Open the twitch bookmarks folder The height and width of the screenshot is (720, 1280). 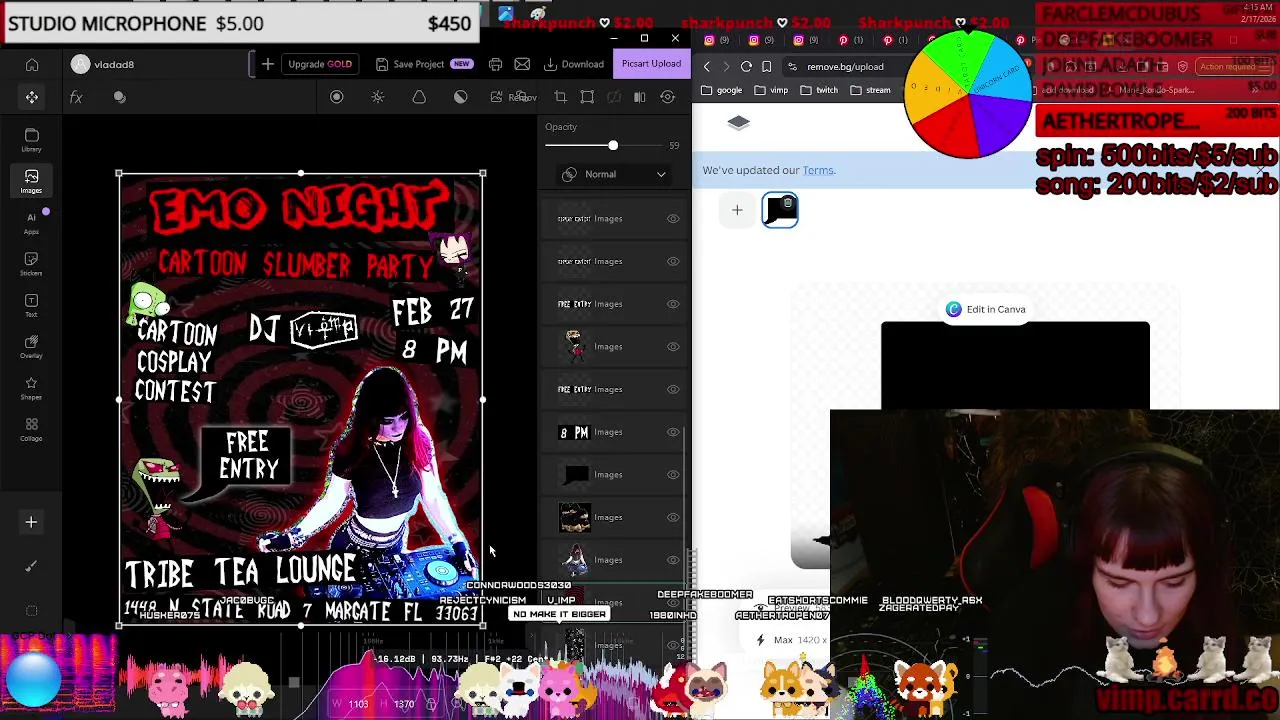click(819, 90)
